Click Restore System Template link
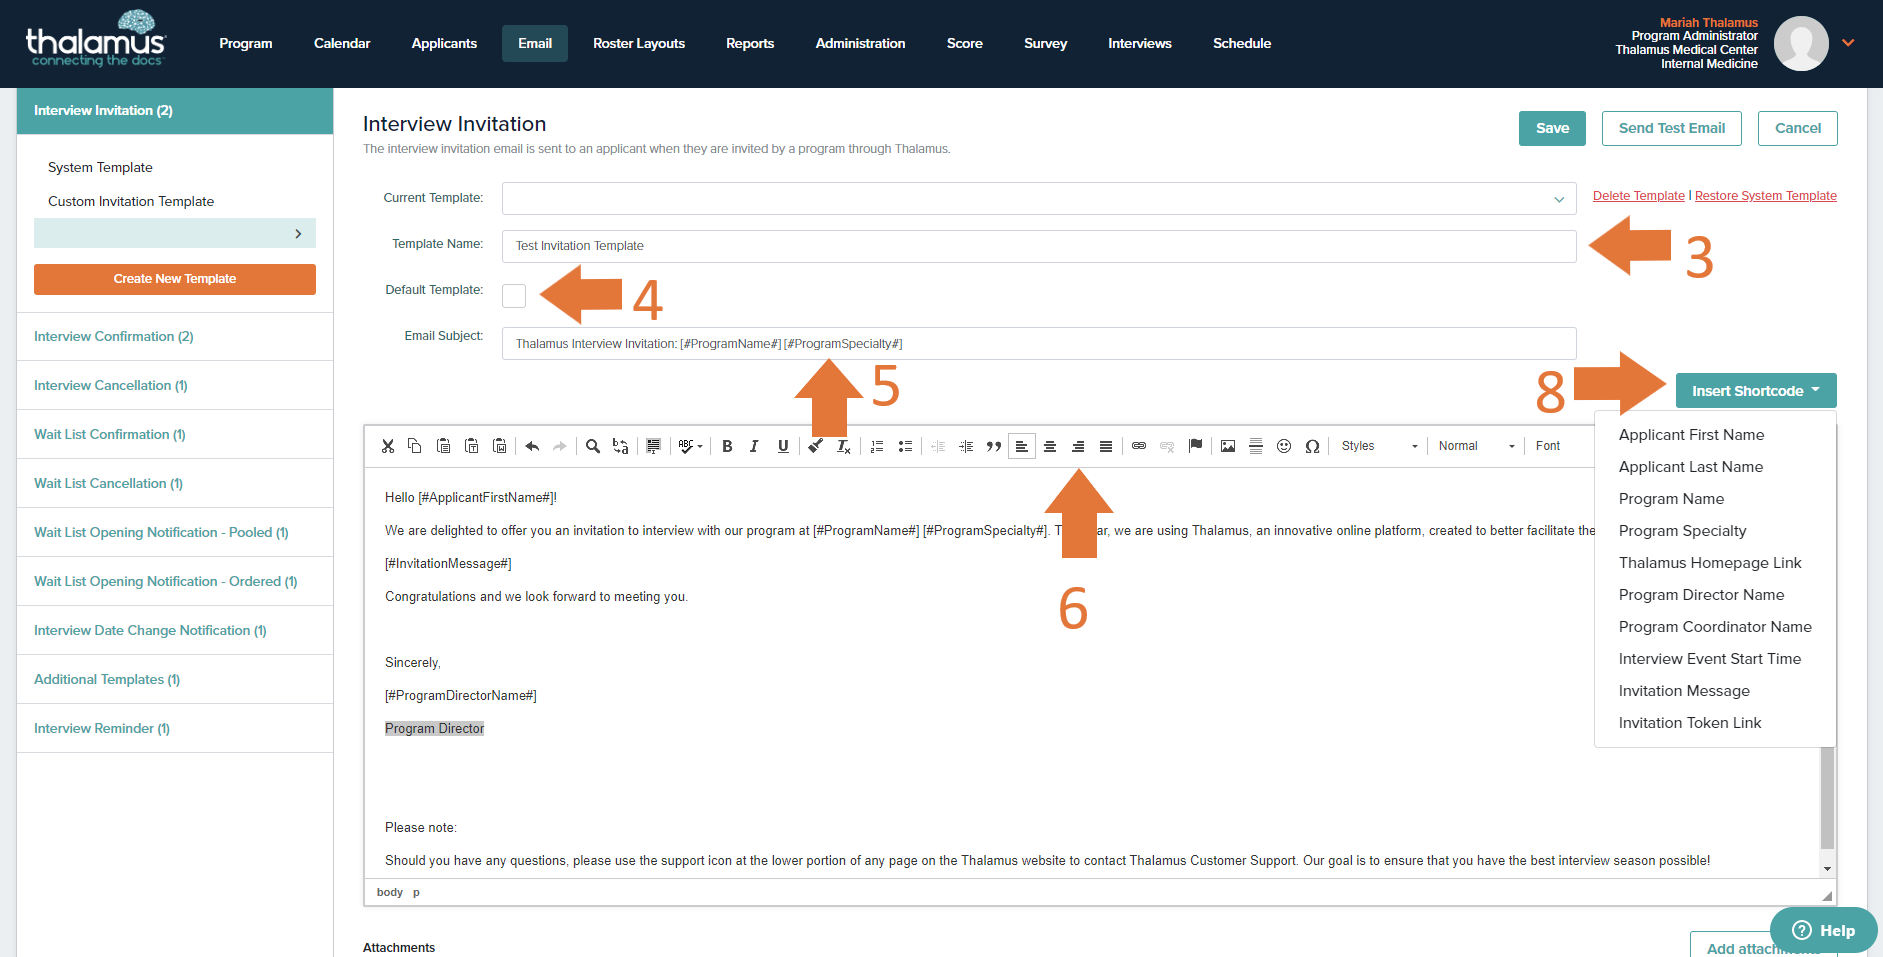Screen dimensions: 1883x957 [x=1766, y=196]
